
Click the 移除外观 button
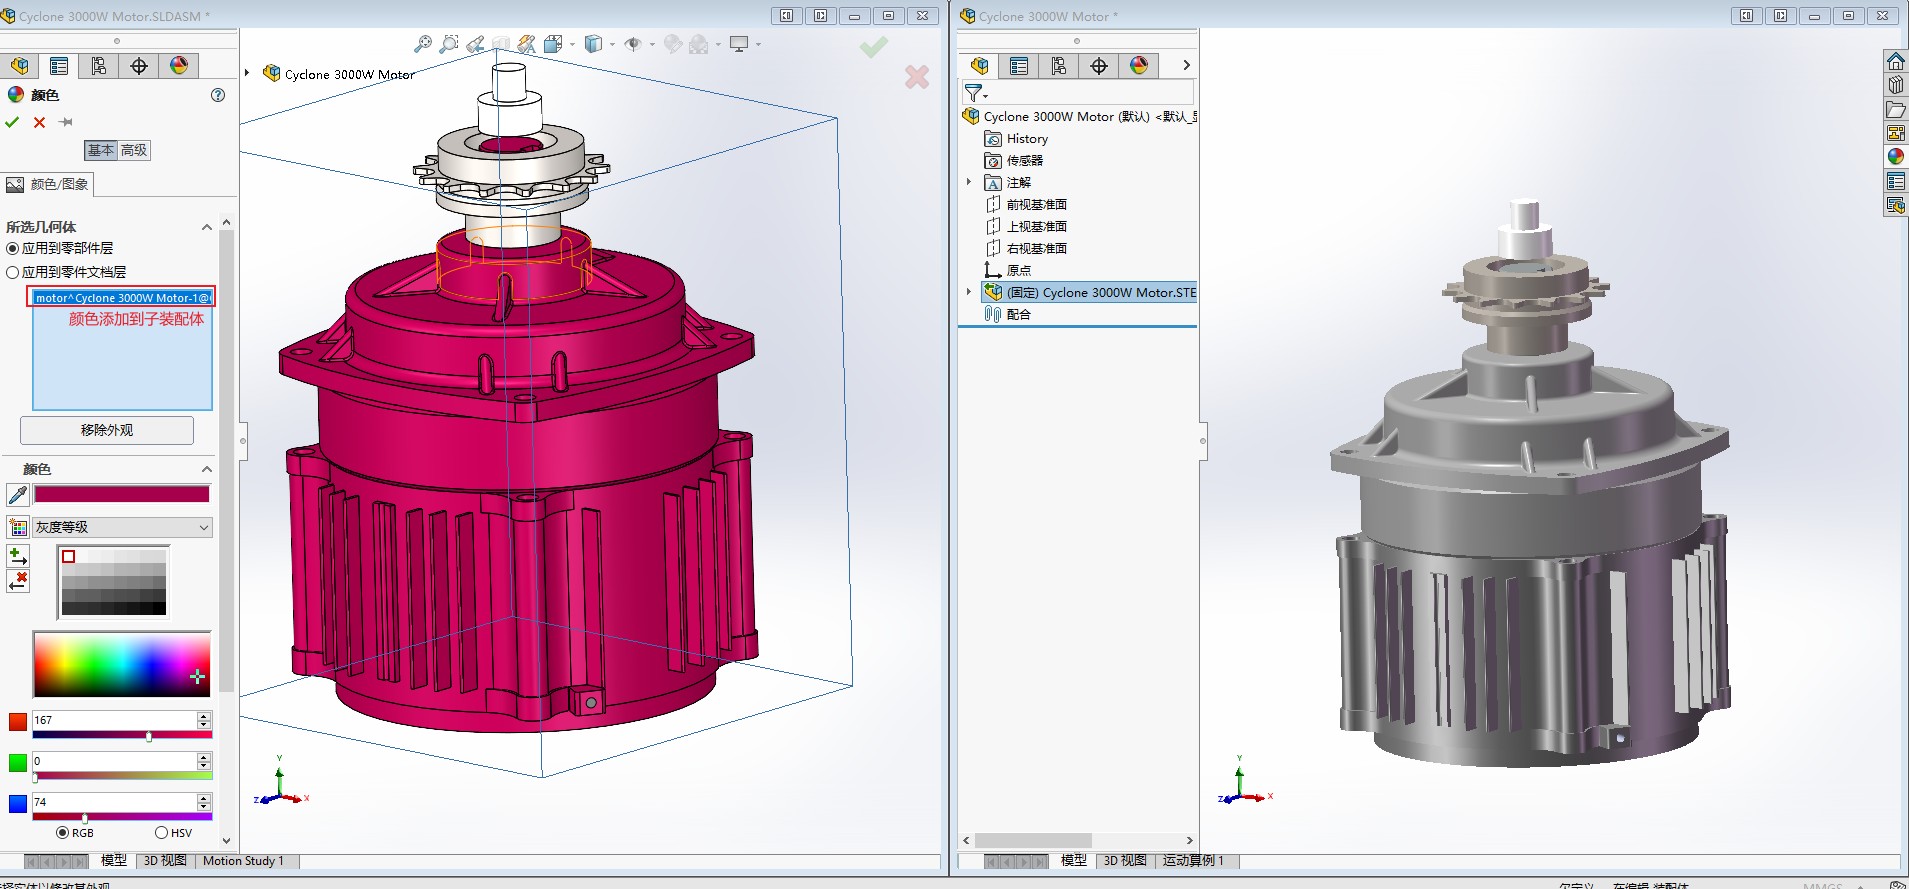(x=107, y=430)
